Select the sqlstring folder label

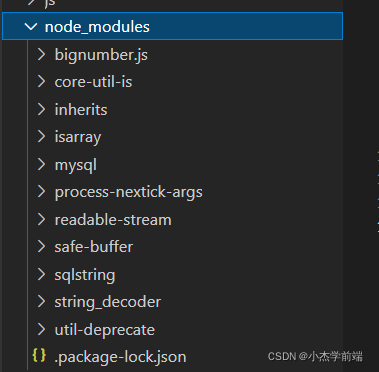click(85, 275)
